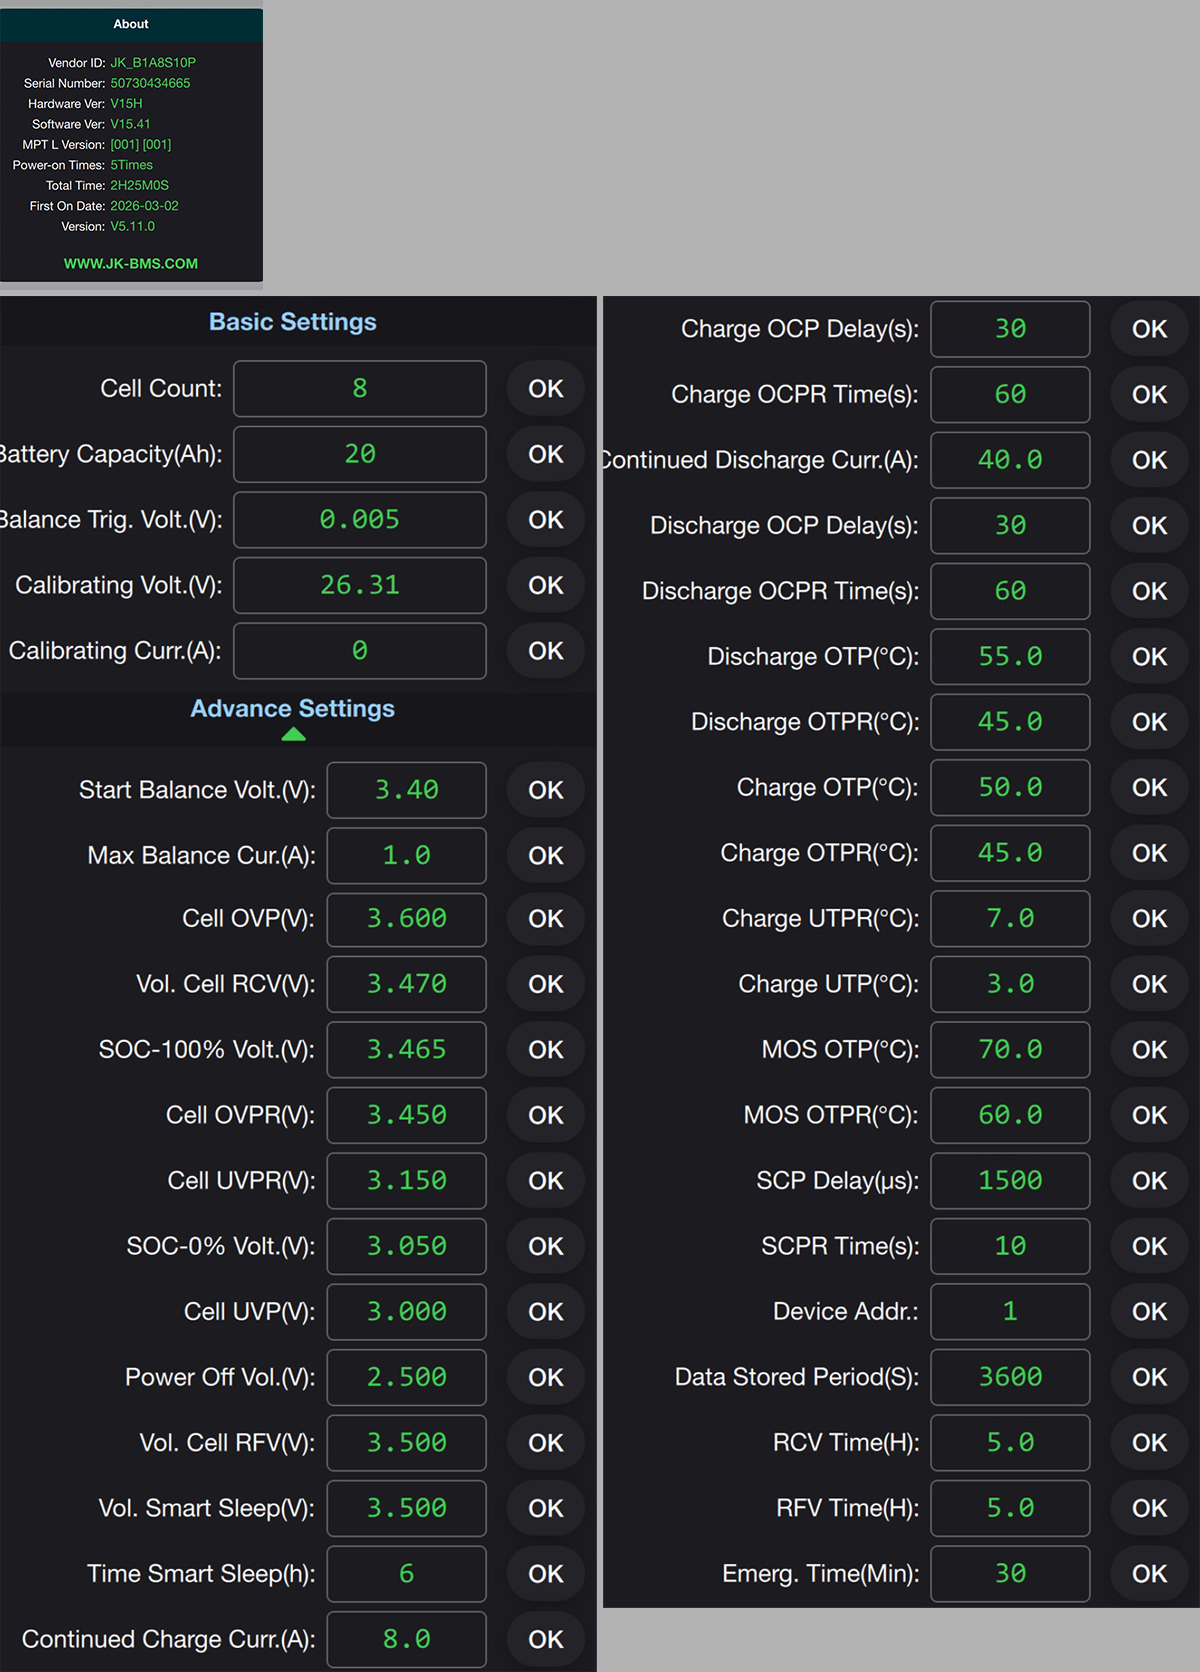Edit the Device Addr. input field
Viewport: 1200px width, 1672px height.
click(1010, 1312)
